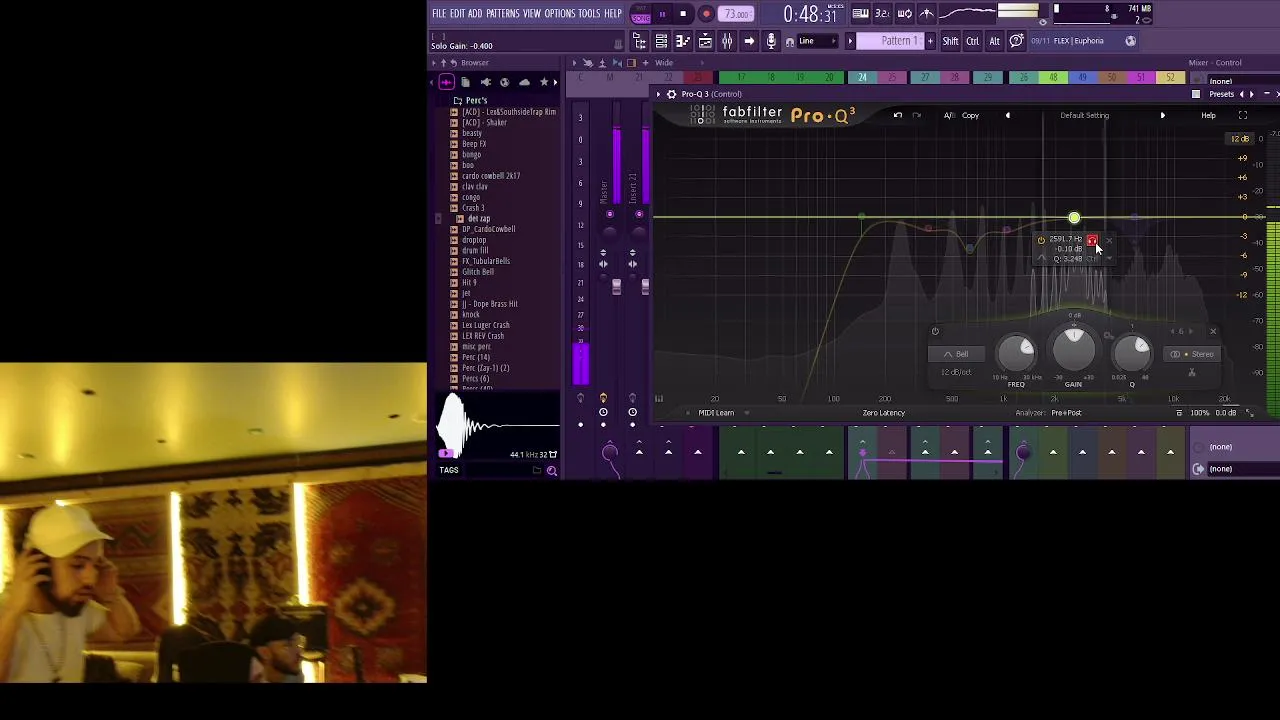Open the Pro-Q 3 Help menu

[1208, 115]
